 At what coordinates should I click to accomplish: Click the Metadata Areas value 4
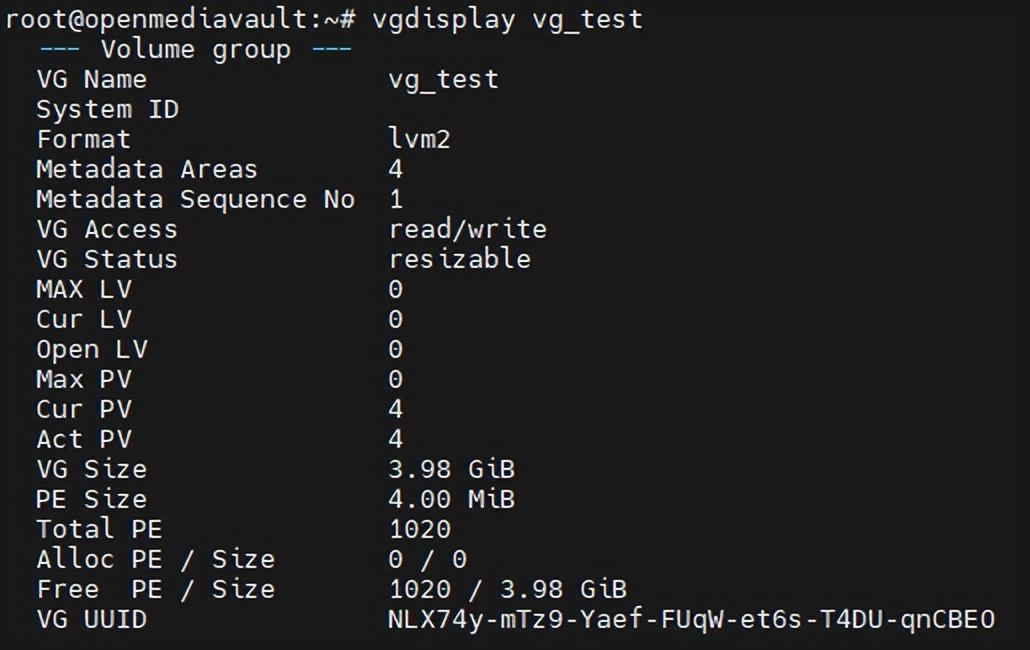point(395,169)
